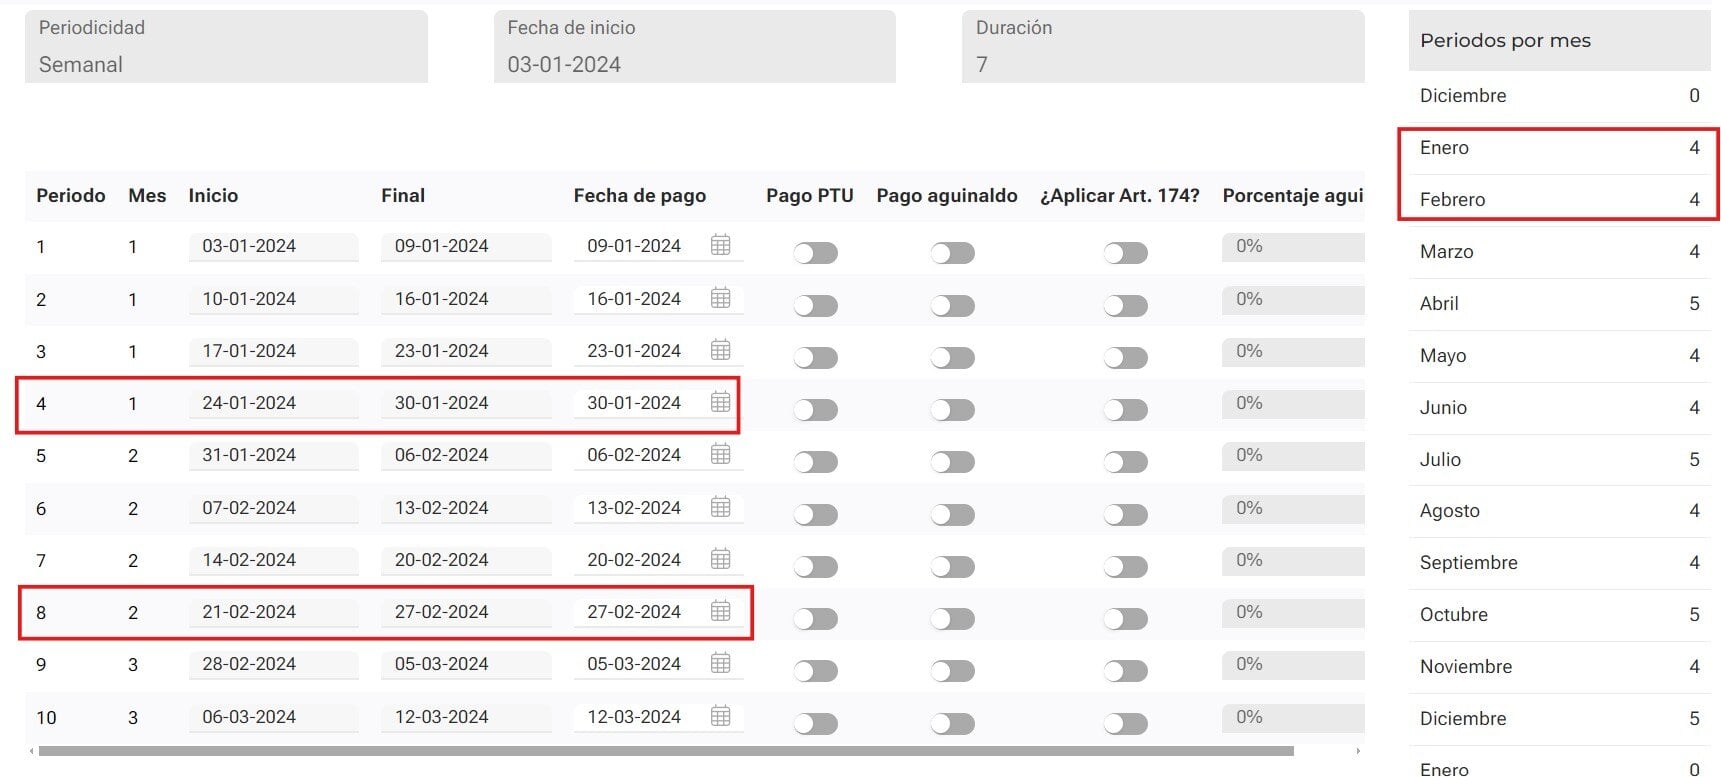This screenshot has height=777, width=1721.
Task: Click the Final field 12-03-2024
Action: (x=466, y=717)
